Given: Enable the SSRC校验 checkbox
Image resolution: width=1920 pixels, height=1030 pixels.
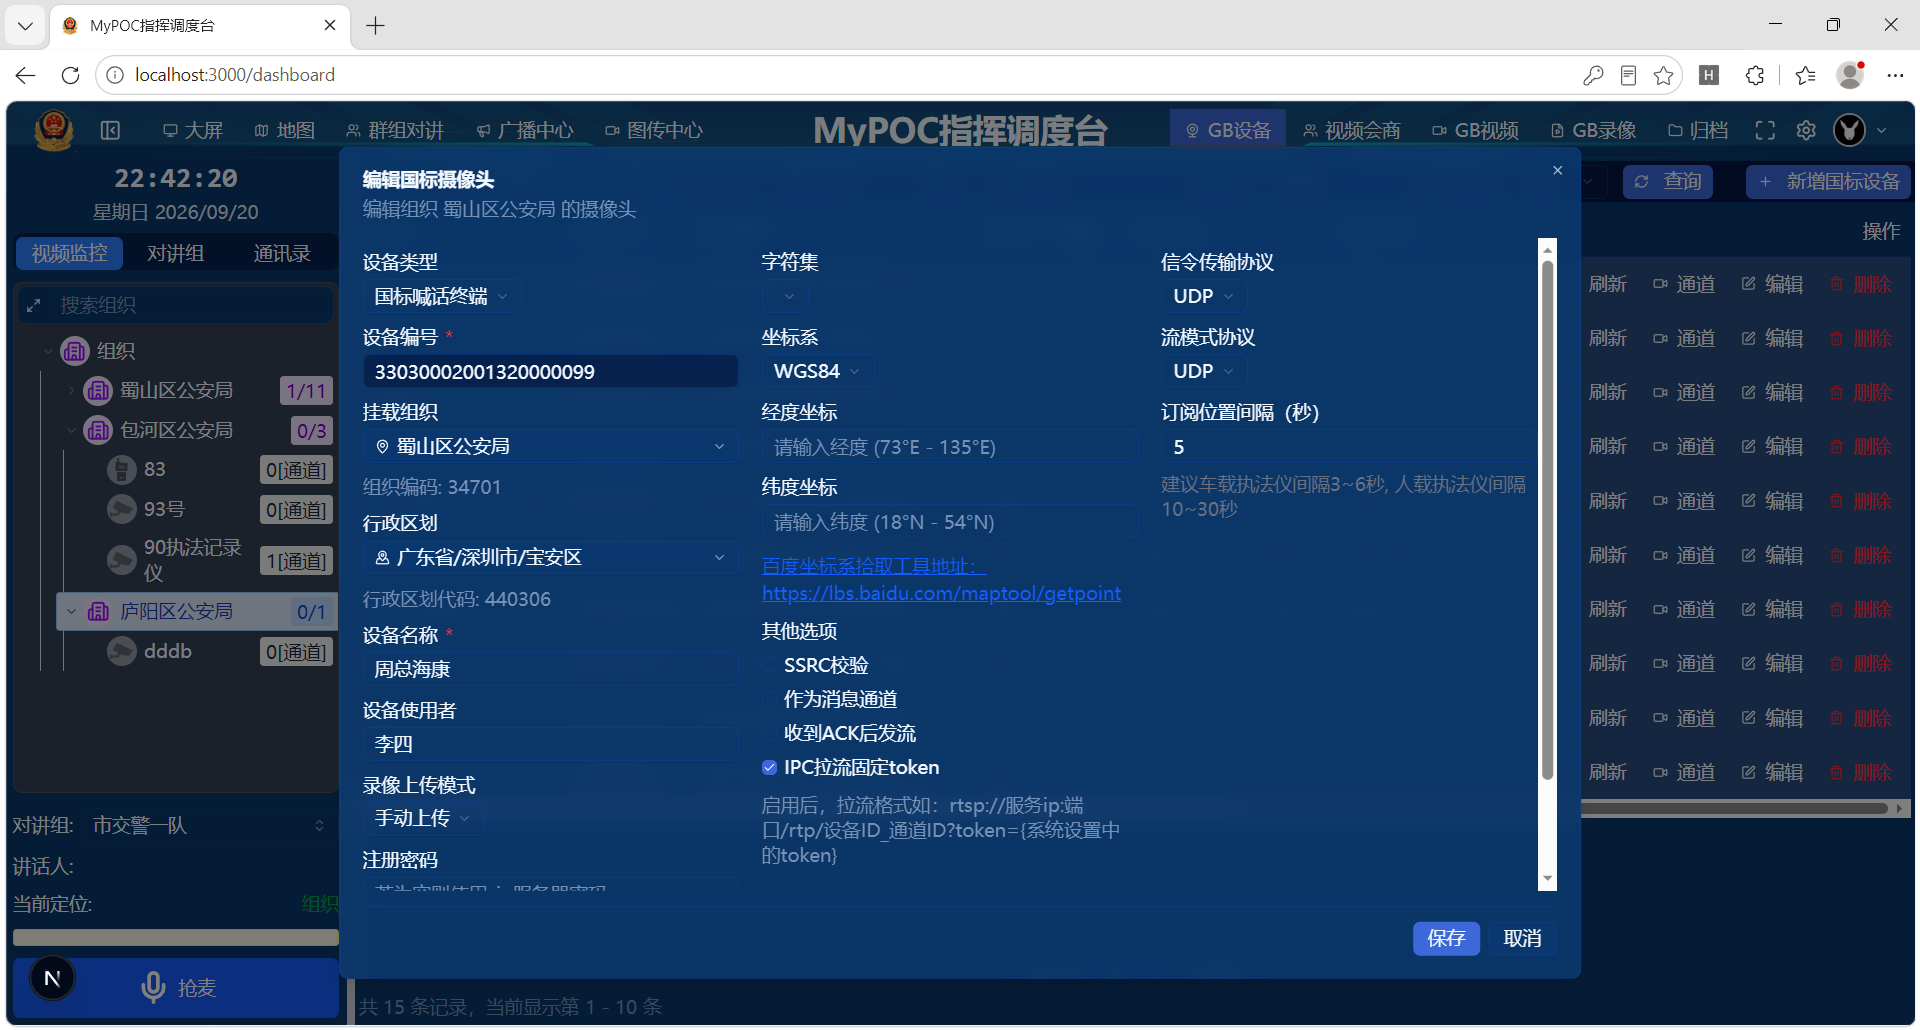Looking at the screenshot, I should (x=769, y=666).
